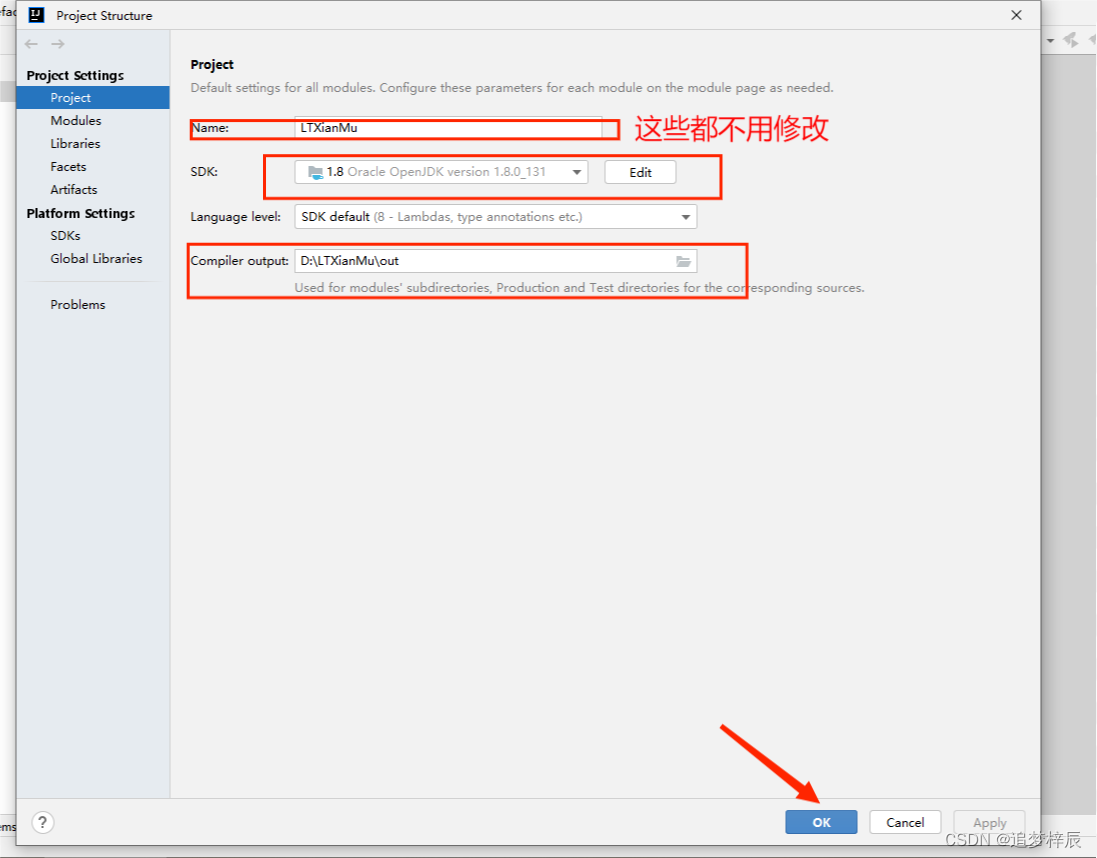Image resolution: width=1097 pixels, height=858 pixels.
Task: Click the 'Language level:' label
Action: pos(236,217)
